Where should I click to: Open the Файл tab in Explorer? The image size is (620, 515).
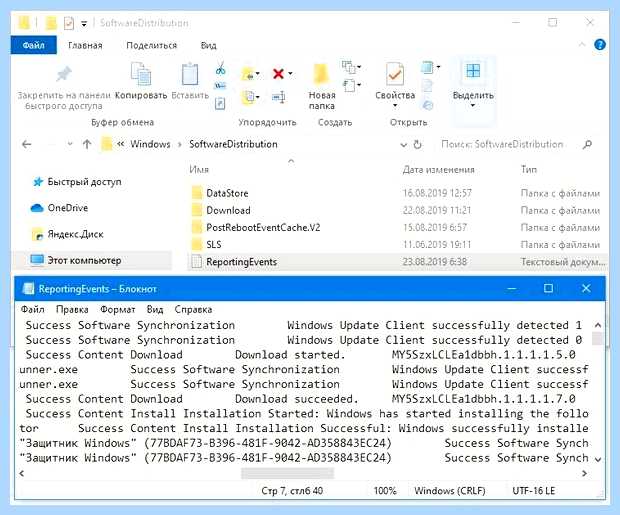pyautogui.click(x=34, y=45)
